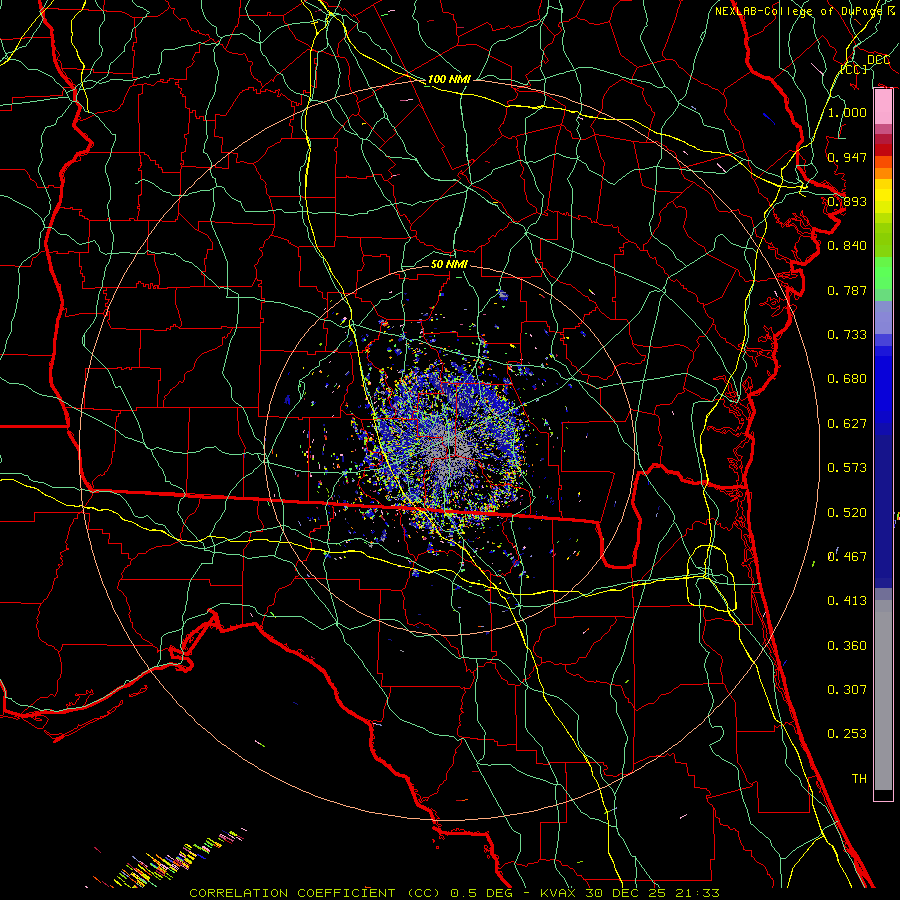Viewport: 900px width, 900px height.
Task: Click the pink segment of the color bar
Action: pyautogui.click(x=883, y=107)
